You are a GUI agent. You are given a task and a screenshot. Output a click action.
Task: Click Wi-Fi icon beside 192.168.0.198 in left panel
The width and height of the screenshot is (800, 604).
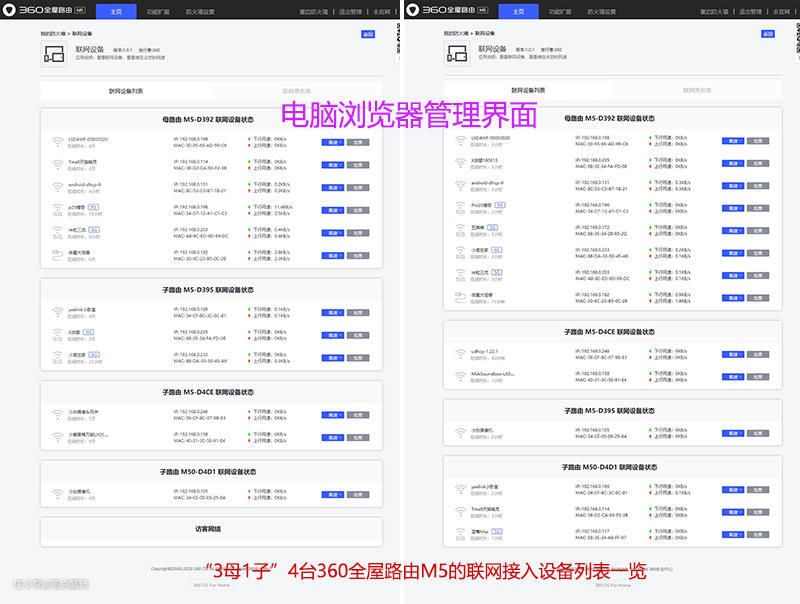click(58, 142)
